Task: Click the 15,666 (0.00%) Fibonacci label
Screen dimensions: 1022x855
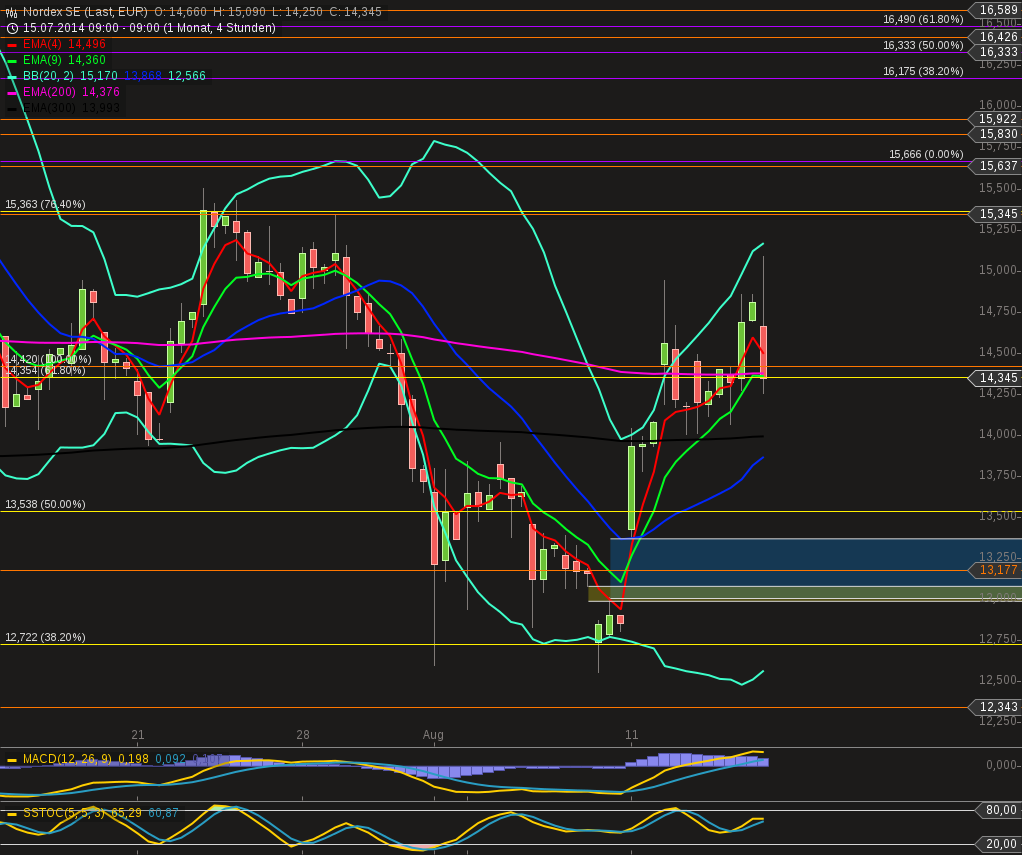Action: click(926, 154)
